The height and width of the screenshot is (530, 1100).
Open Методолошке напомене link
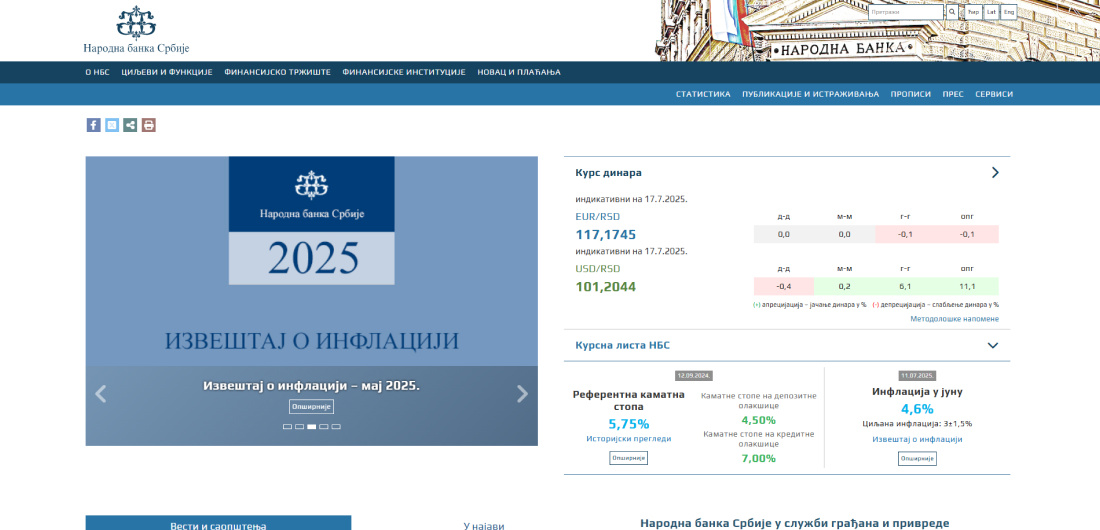[x=955, y=319]
